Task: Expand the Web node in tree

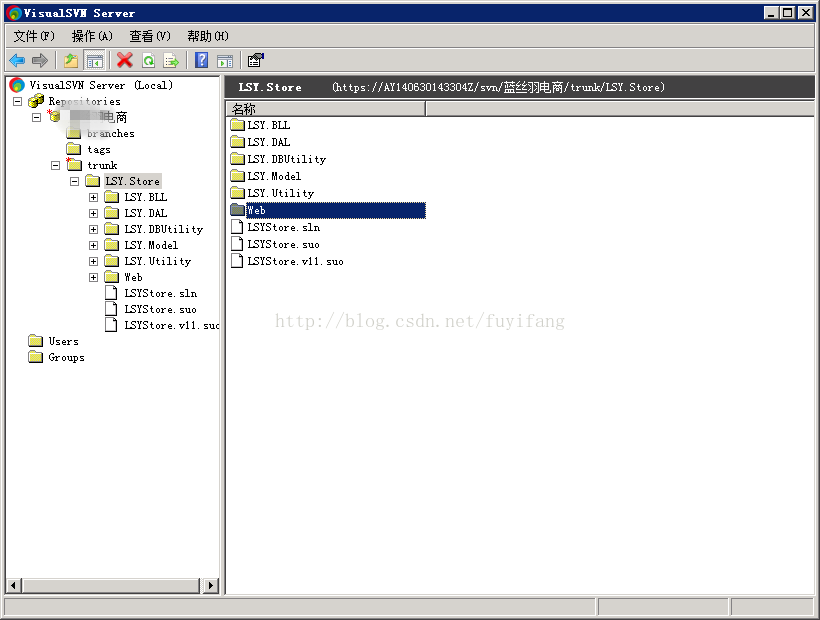Action: click(93, 278)
